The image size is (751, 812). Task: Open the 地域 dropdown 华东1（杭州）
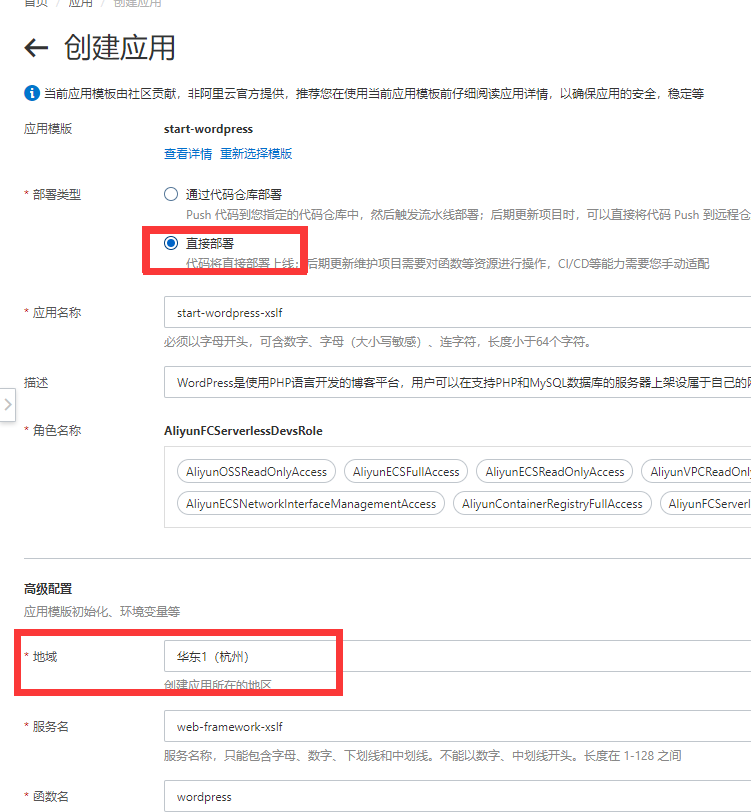point(458,656)
